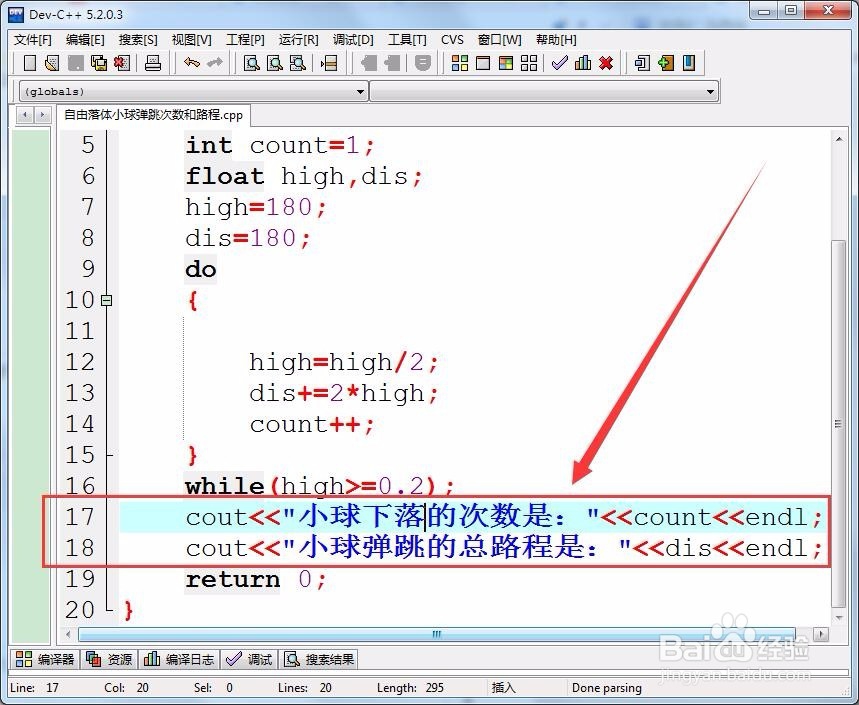The height and width of the screenshot is (705, 859).
Task: Open the 视图[V] menu
Action: 191,39
